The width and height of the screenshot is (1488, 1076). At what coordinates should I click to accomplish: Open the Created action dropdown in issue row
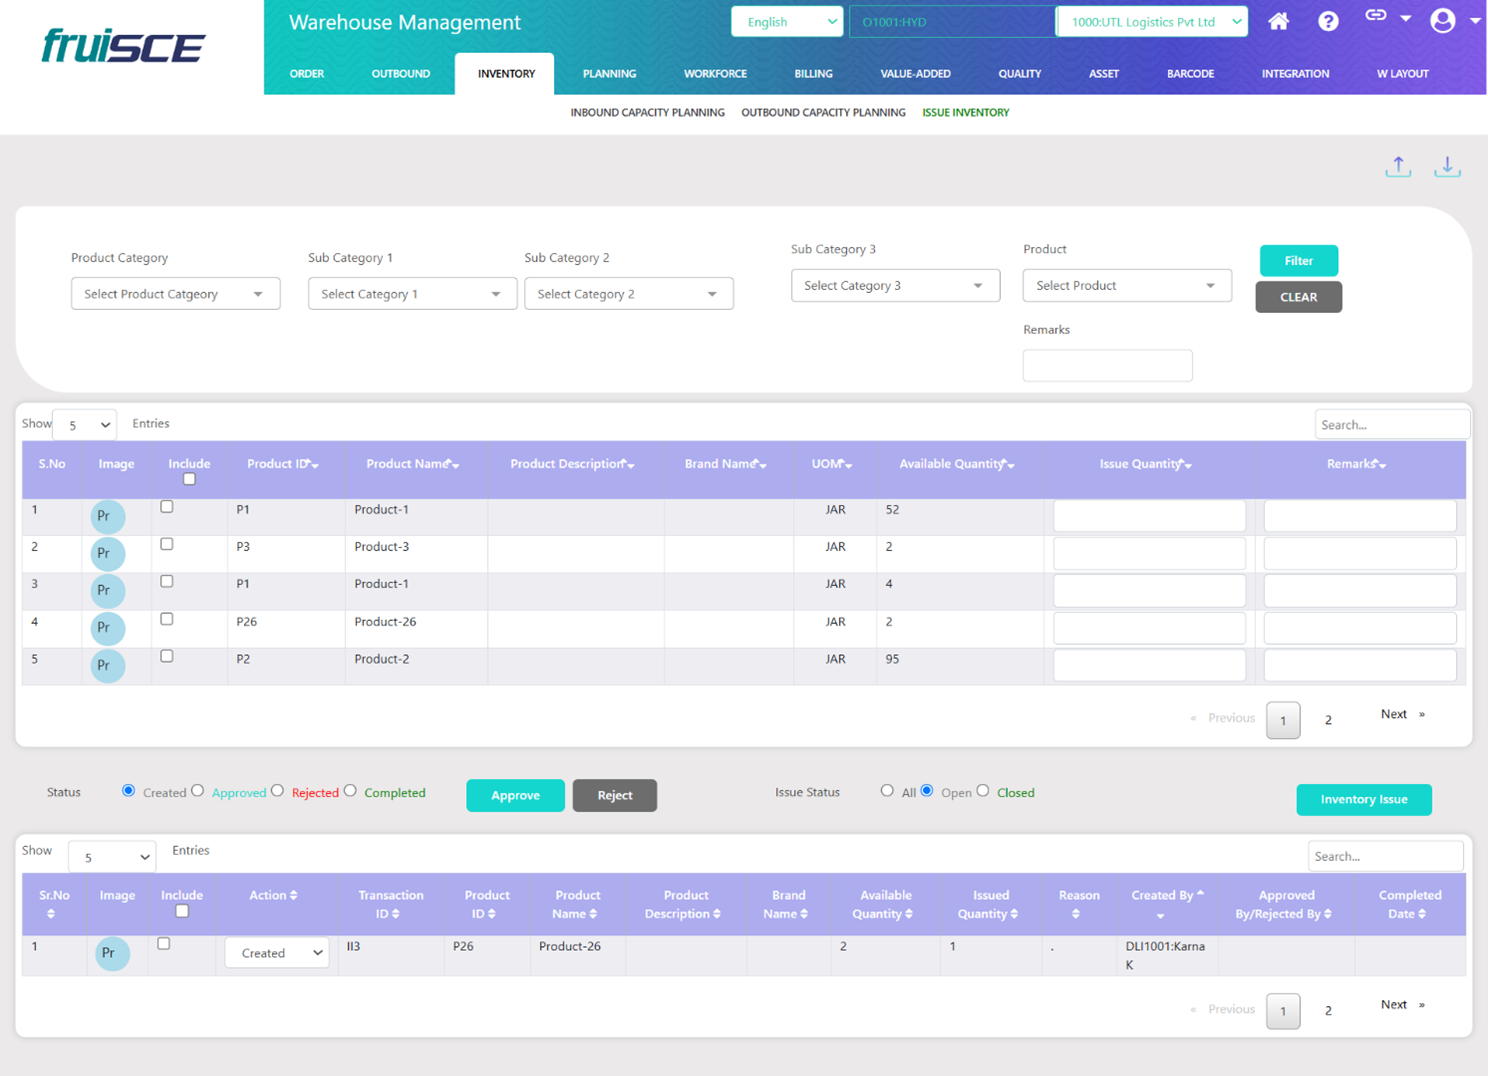[277, 954]
